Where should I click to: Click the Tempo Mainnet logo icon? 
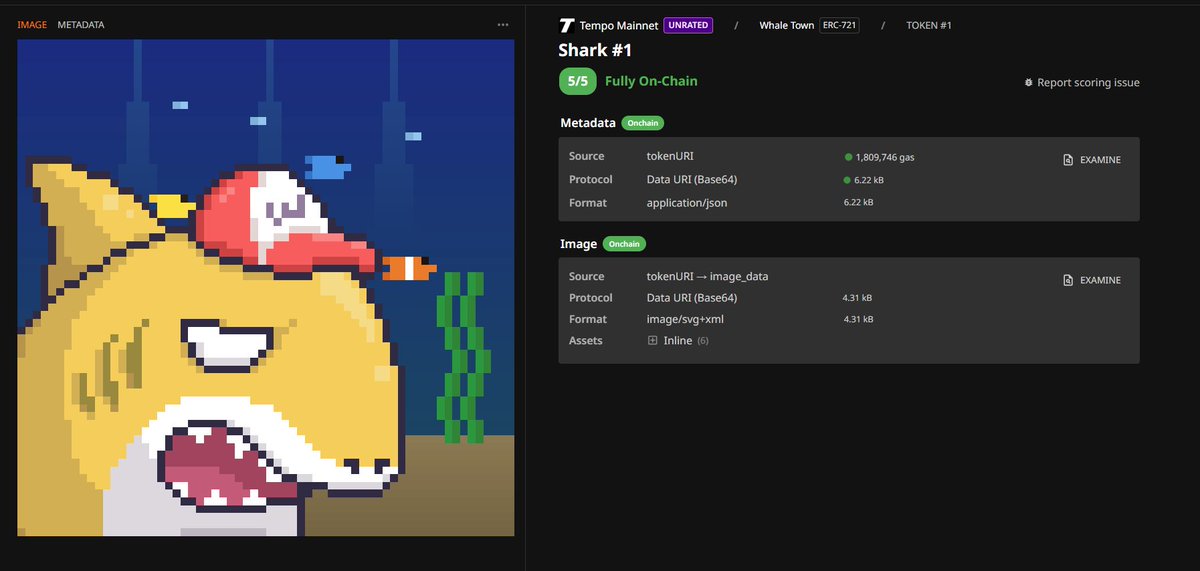[x=567, y=25]
